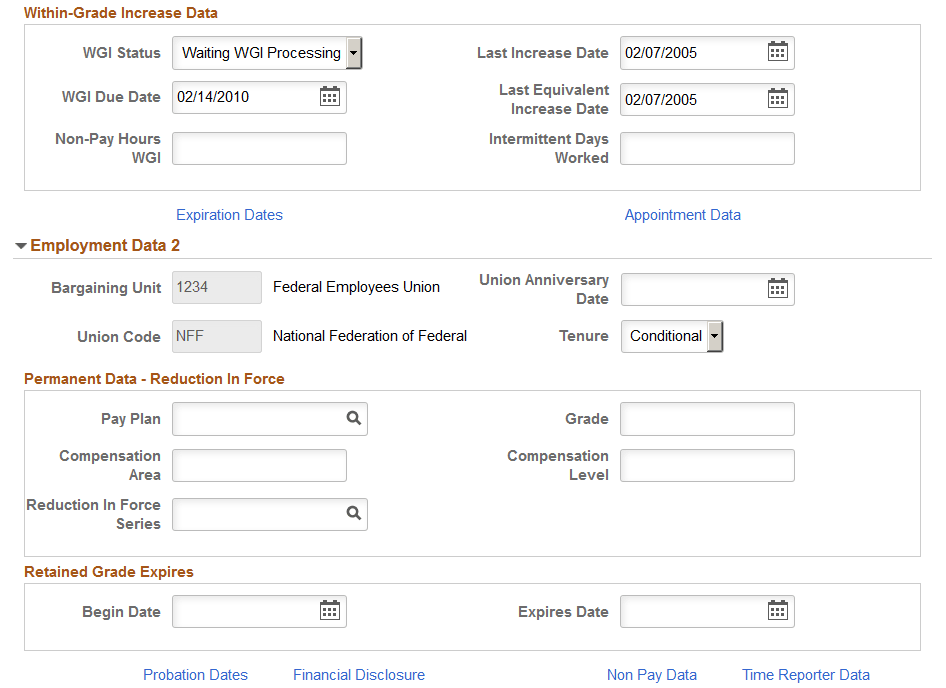The height and width of the screenshot is (688, 946).
Task: Open calendar picker for WGI Due Date
Action: tap(330, 97)
